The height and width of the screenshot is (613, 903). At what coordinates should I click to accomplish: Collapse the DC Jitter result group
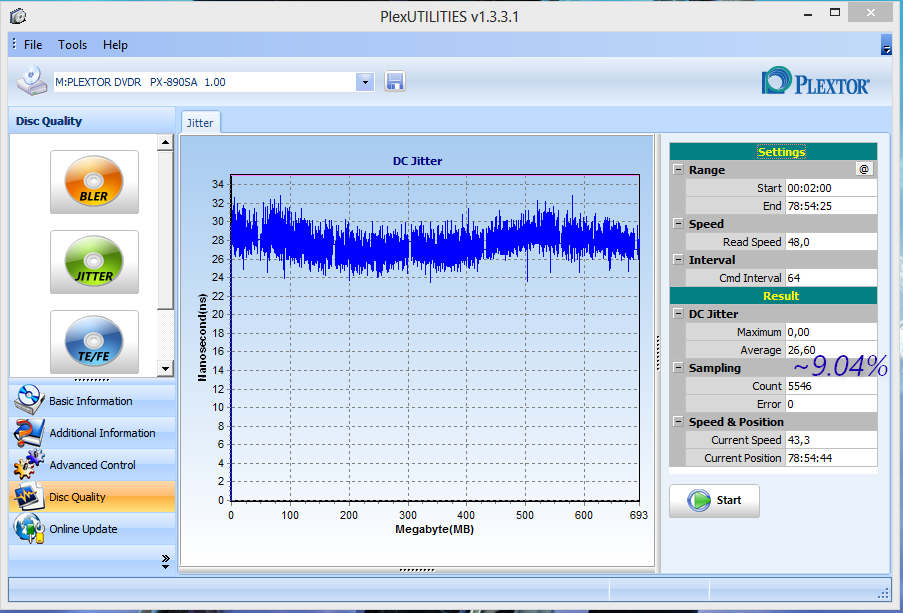[678, 313]
